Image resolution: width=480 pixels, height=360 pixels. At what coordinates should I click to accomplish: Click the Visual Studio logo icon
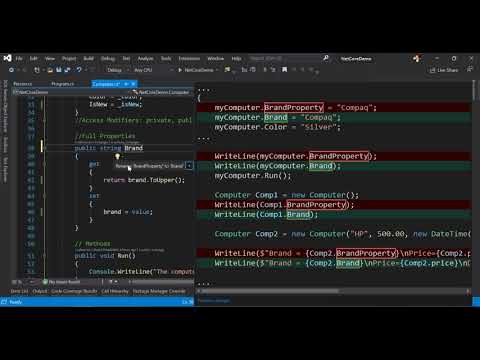(7, 58)
